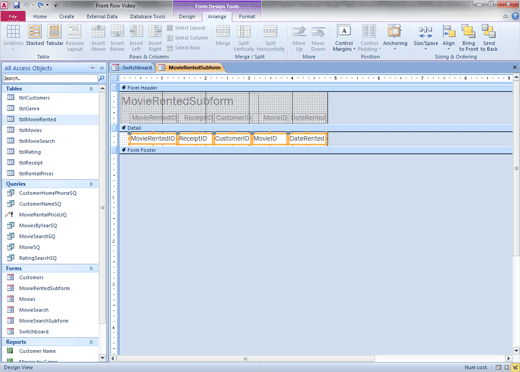The width and height of the screenshot is (520, 372).
Task: Click Select Column option
Action: click(x=187, y=38)
